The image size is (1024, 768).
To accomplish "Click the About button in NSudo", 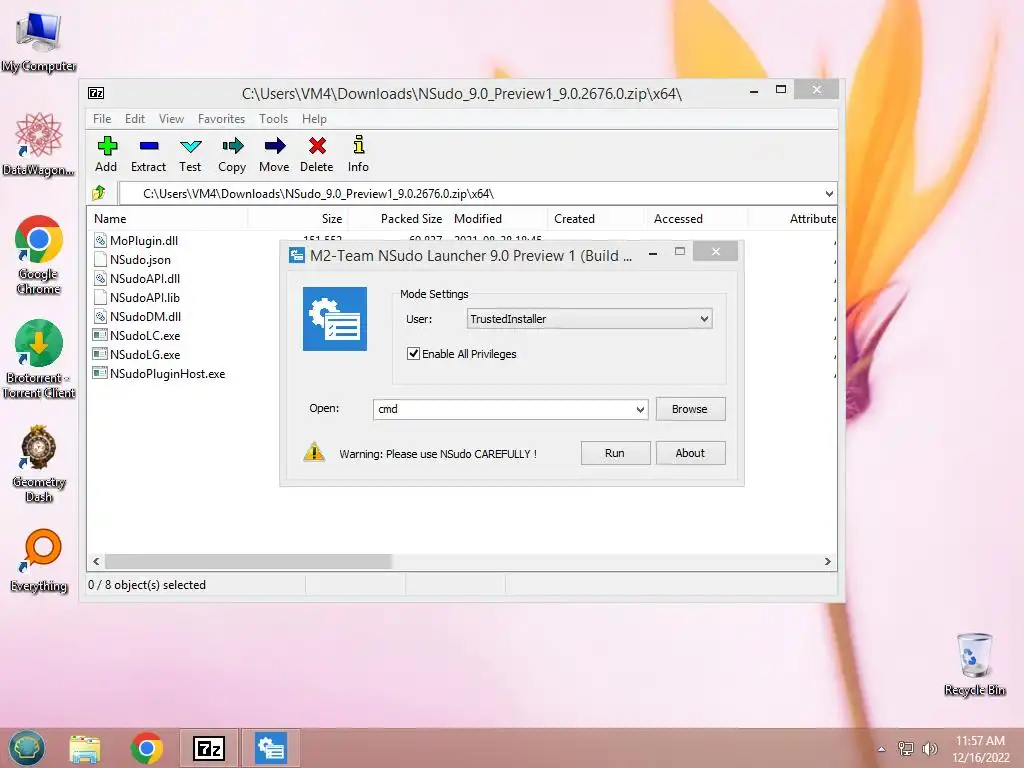I will click(x=690, y=453).
